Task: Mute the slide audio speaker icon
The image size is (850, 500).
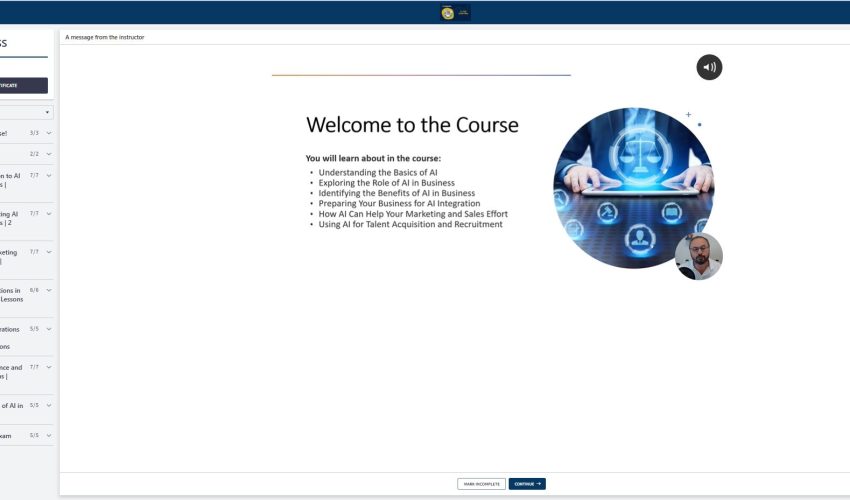Action: click(x=709, y=67)
